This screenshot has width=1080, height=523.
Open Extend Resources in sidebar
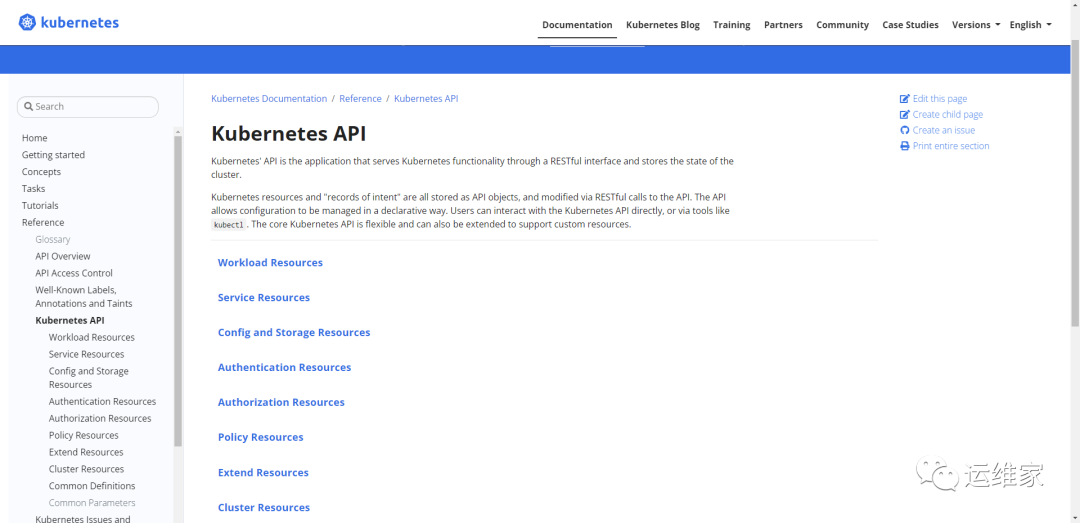(x=86, y=452)
